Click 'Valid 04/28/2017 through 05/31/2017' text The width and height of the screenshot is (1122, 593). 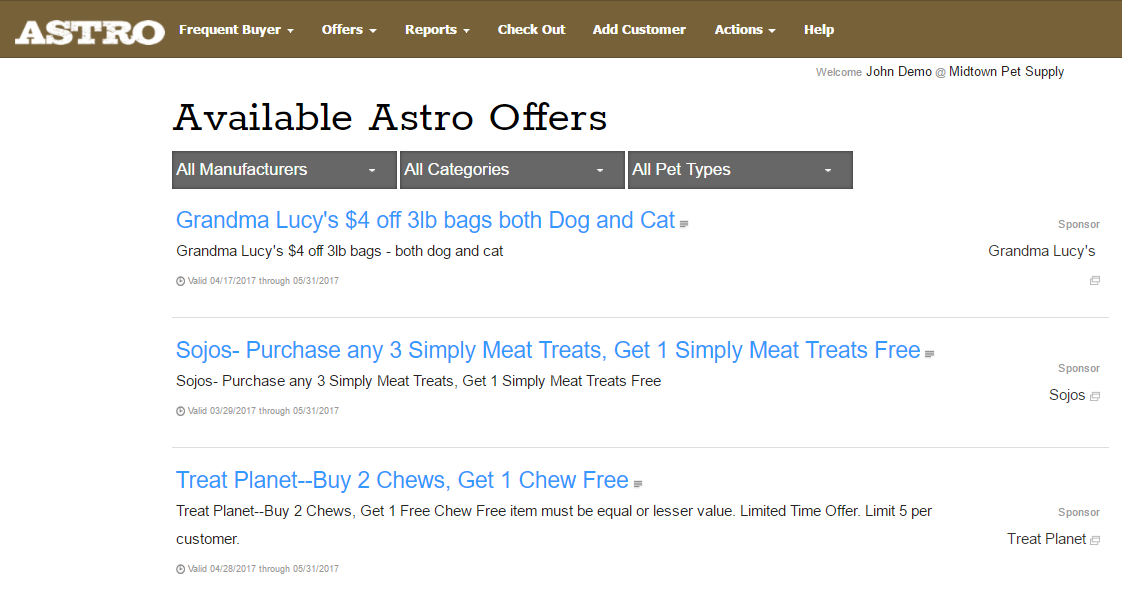pos(263,569)
